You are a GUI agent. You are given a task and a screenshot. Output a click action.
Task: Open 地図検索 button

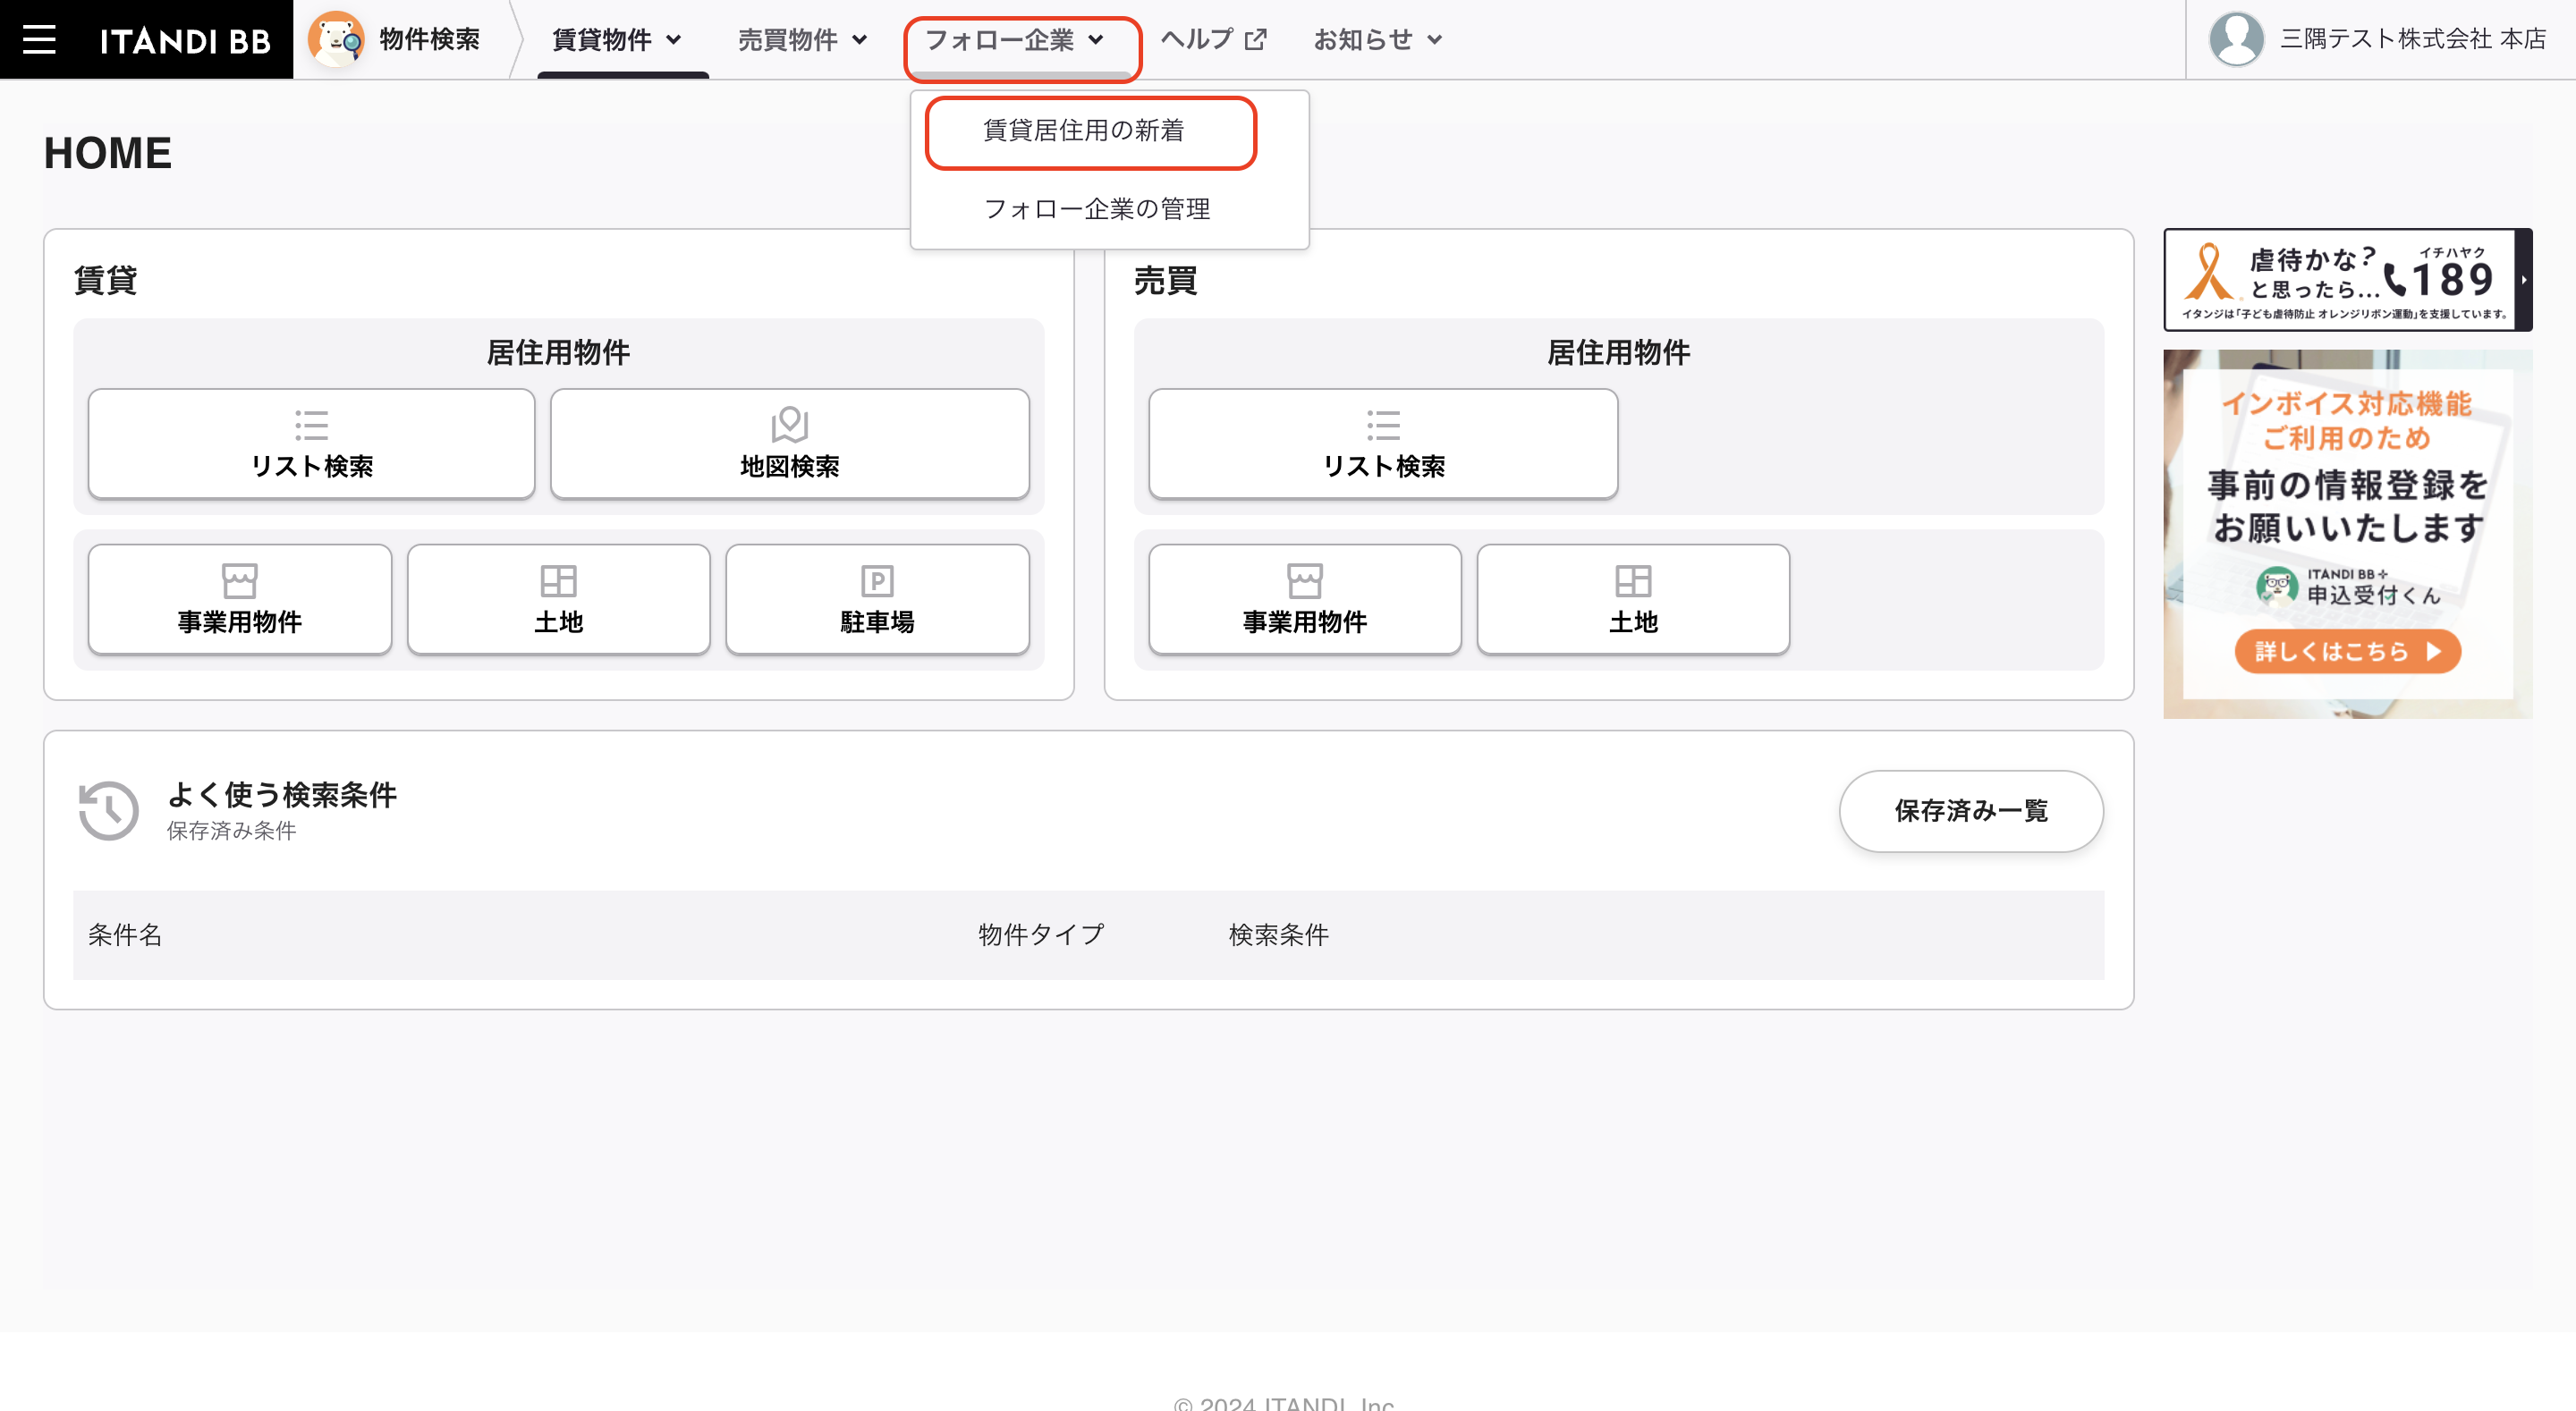tap(789, 443)
